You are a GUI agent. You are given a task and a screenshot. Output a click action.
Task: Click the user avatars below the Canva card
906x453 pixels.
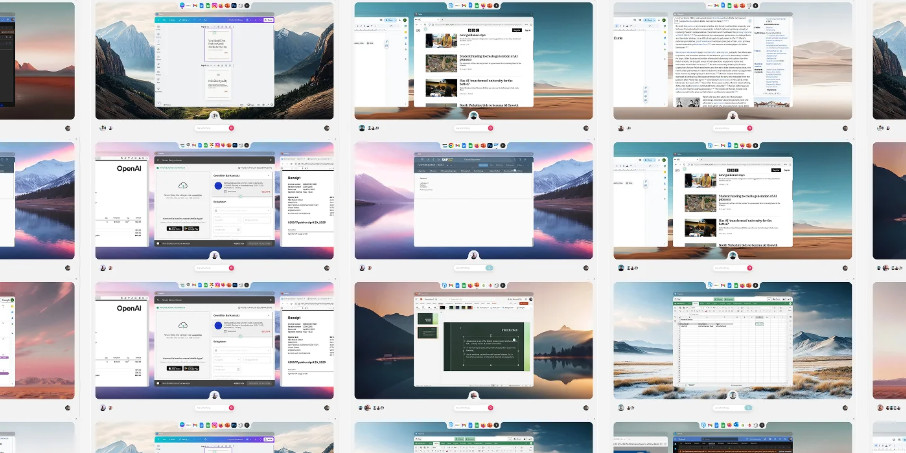(x=105, y=128)
